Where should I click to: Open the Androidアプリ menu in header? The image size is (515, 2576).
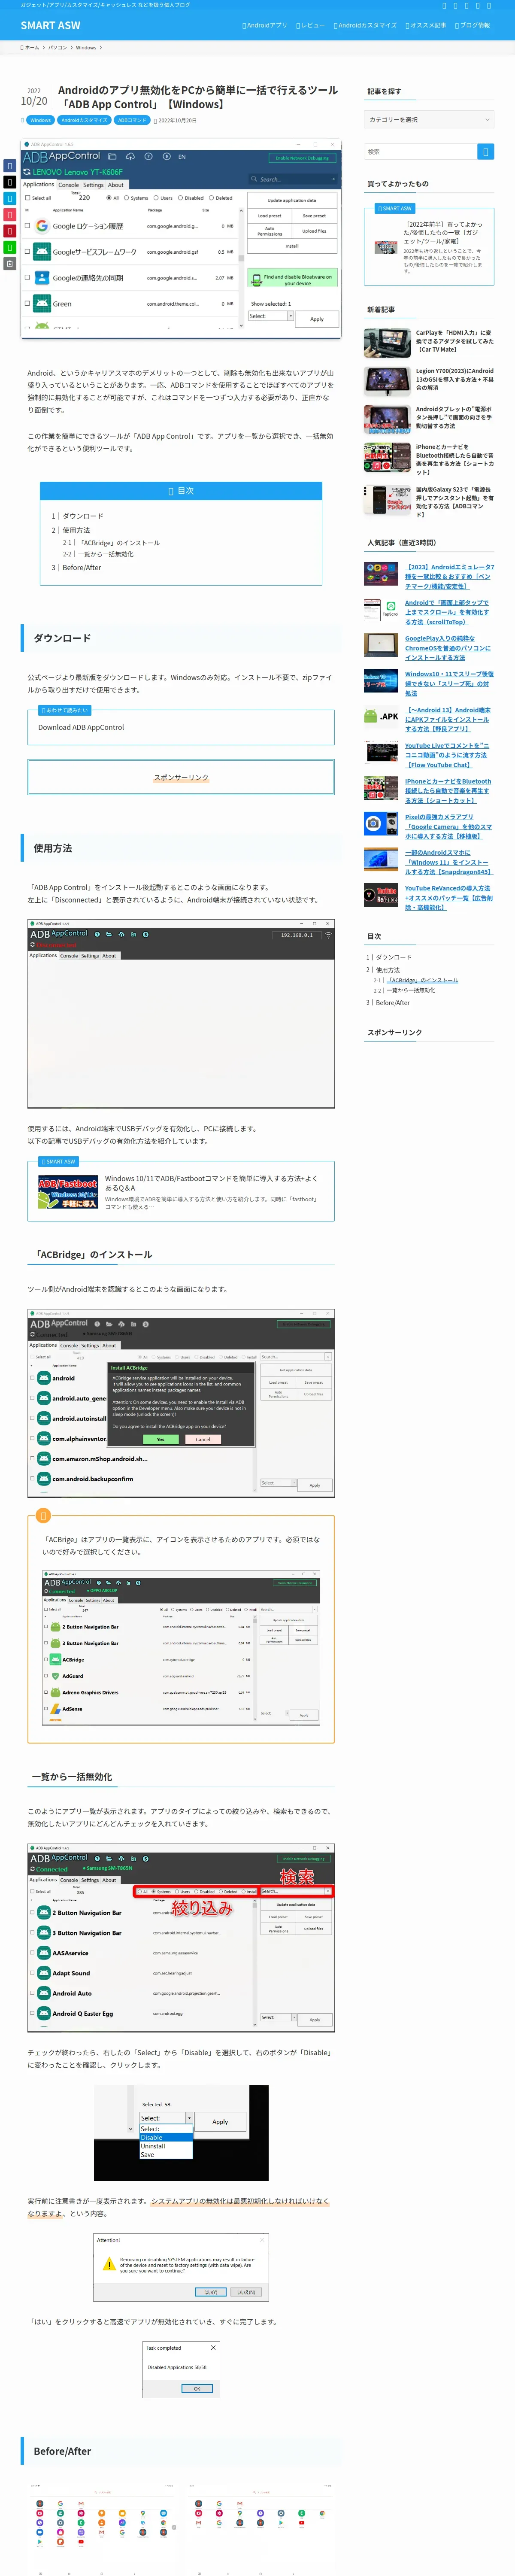(264, 25)
